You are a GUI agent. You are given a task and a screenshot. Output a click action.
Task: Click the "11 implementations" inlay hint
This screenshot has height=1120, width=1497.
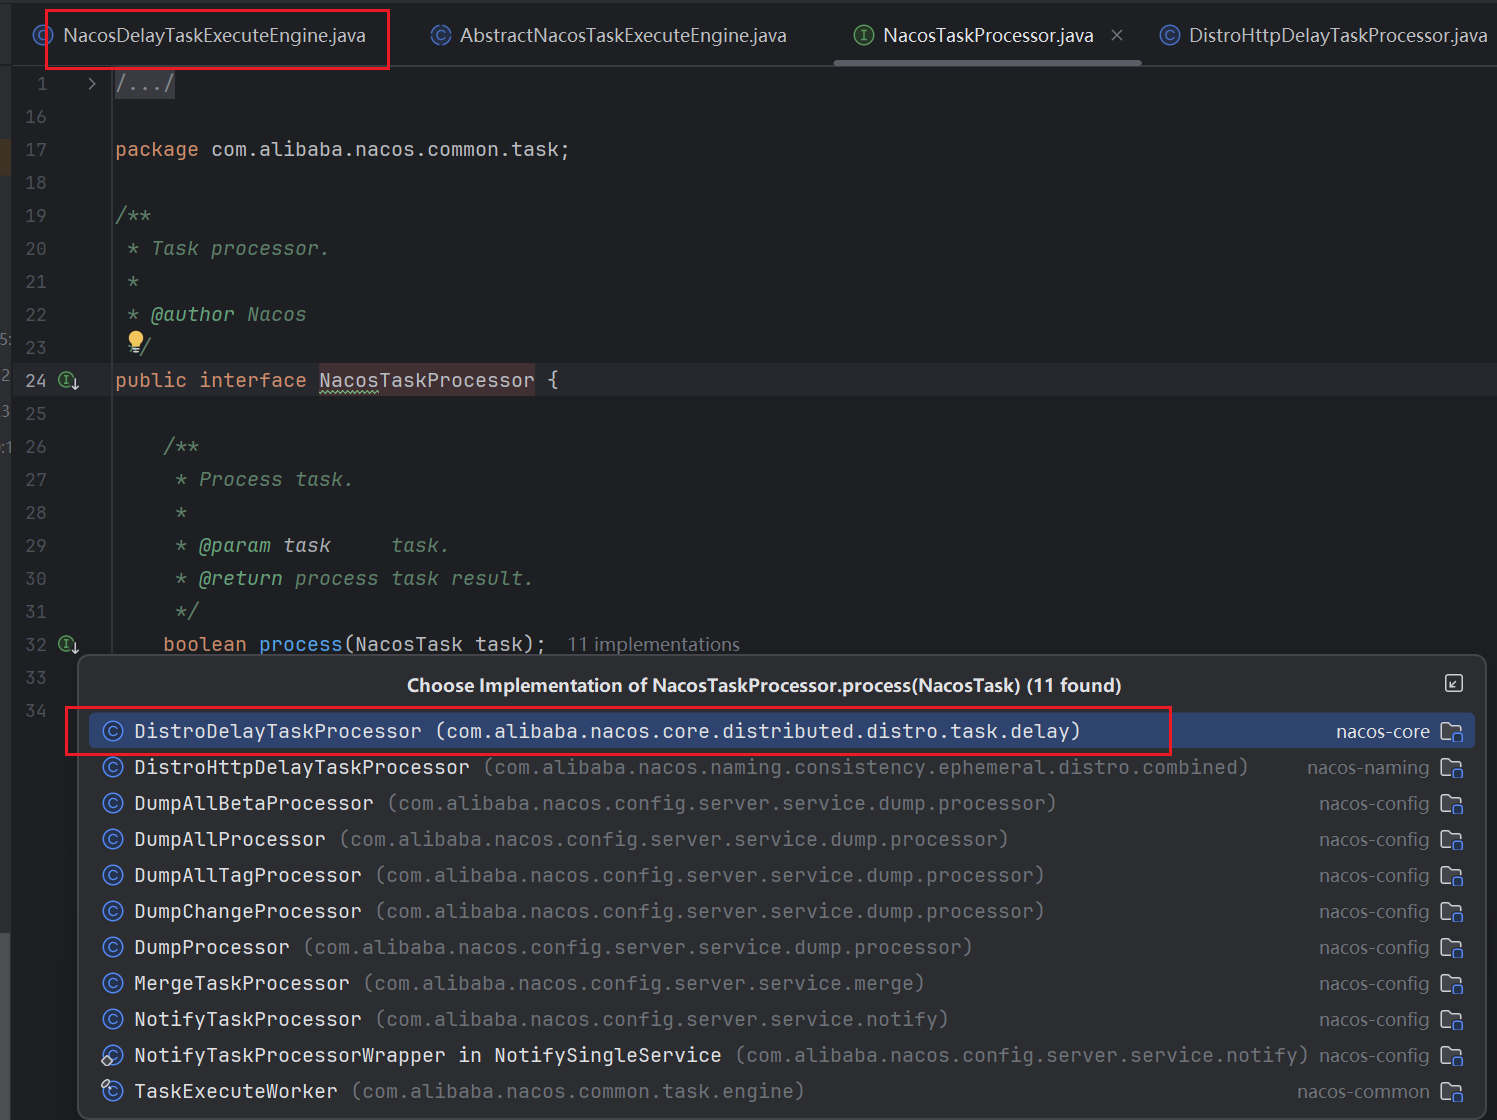[x=653, y=645]
